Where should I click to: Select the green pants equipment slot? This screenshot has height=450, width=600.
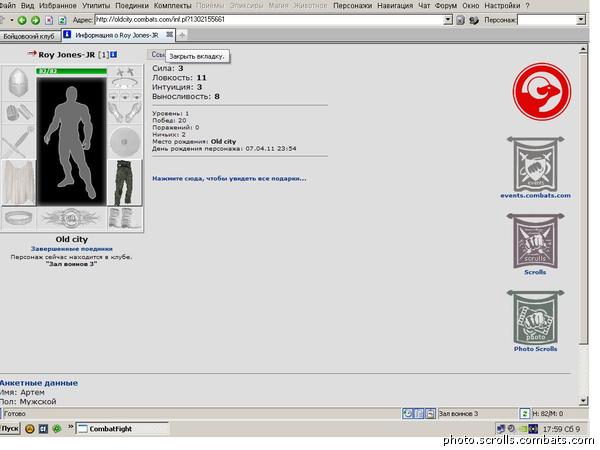pyautogui.click(x=125, y=183)
